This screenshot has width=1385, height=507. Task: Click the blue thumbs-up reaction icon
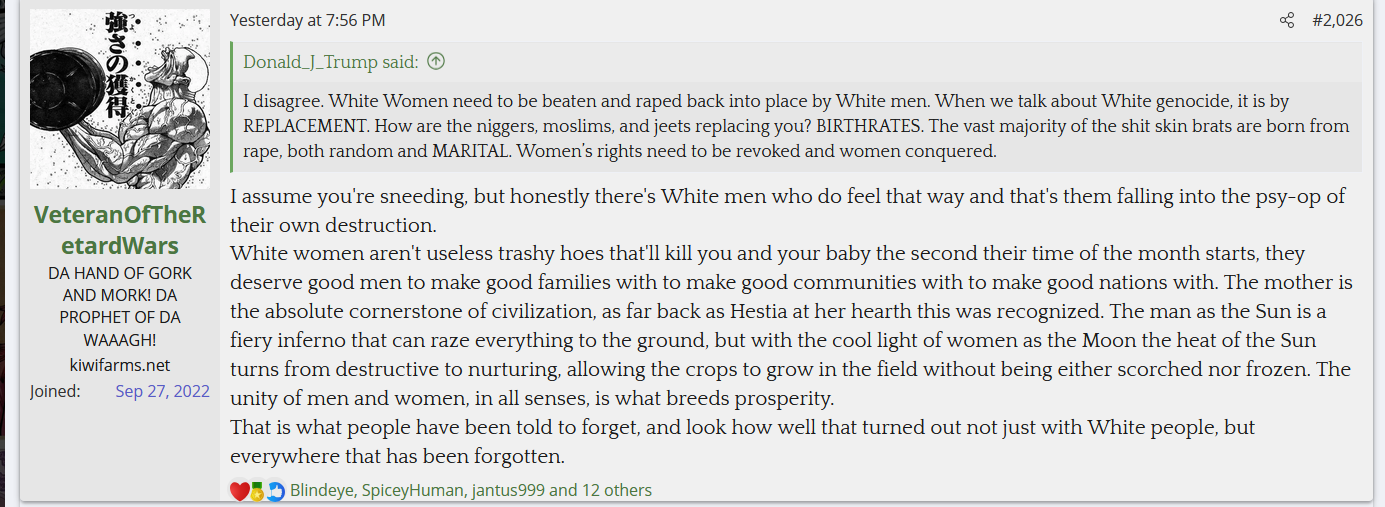click(275, 491)
